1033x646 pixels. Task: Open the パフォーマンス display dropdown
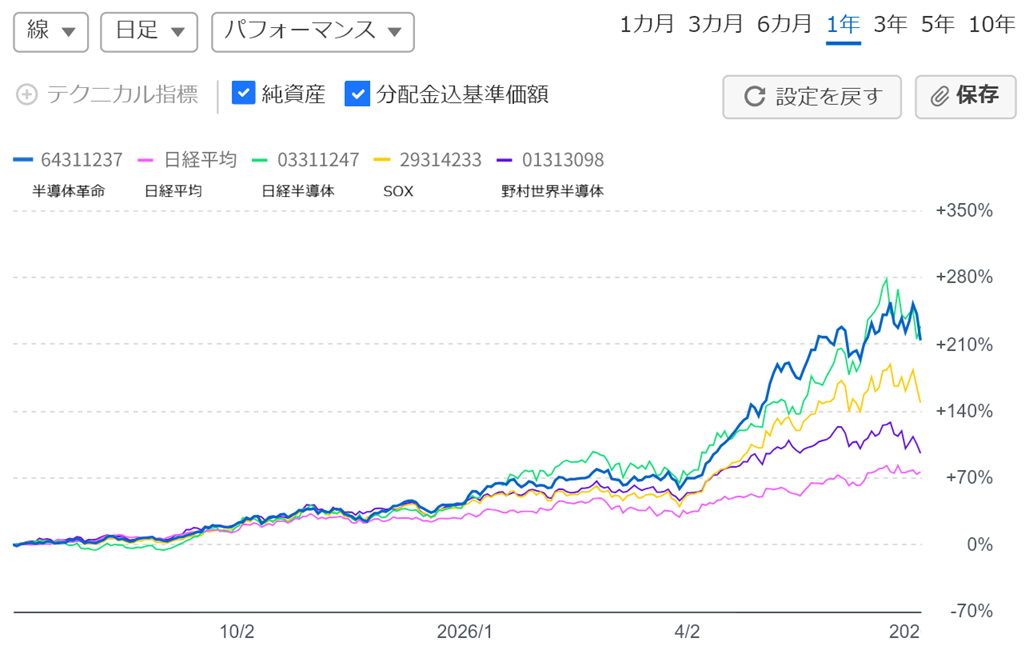click(x=313, y=32)
